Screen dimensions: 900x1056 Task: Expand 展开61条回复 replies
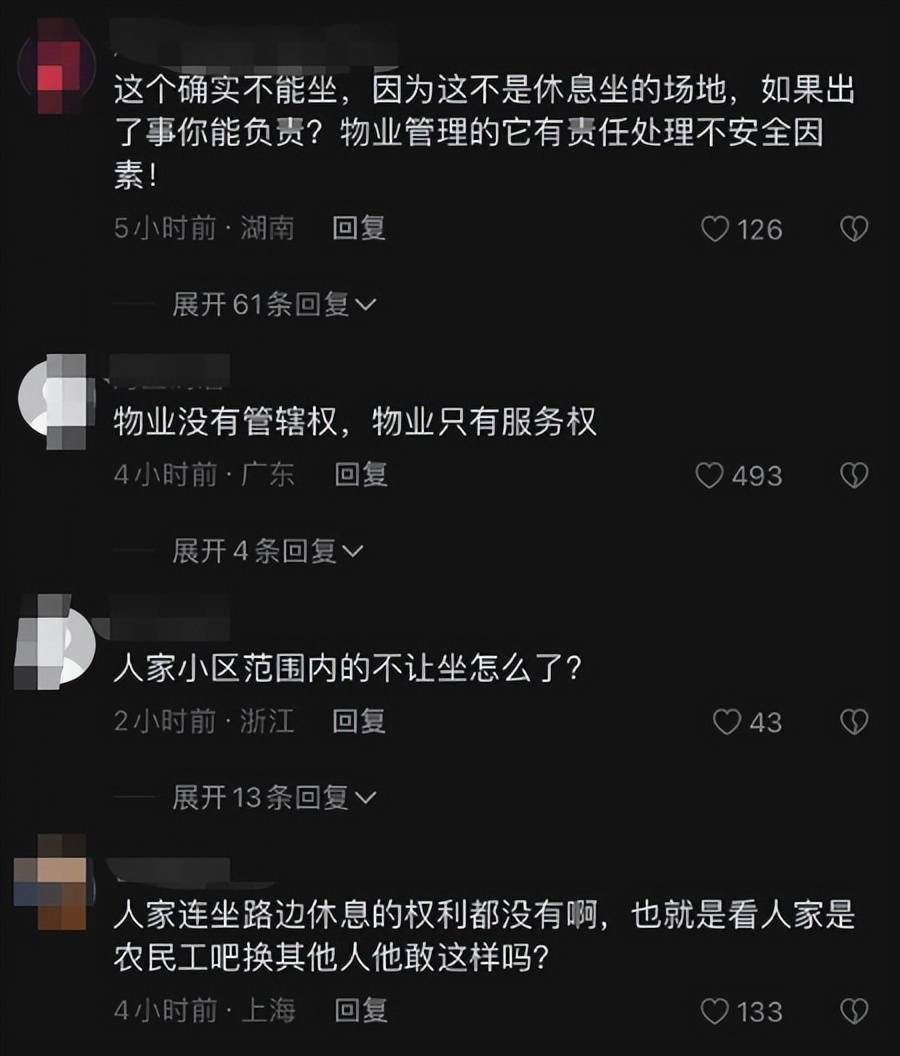point(274,304)
